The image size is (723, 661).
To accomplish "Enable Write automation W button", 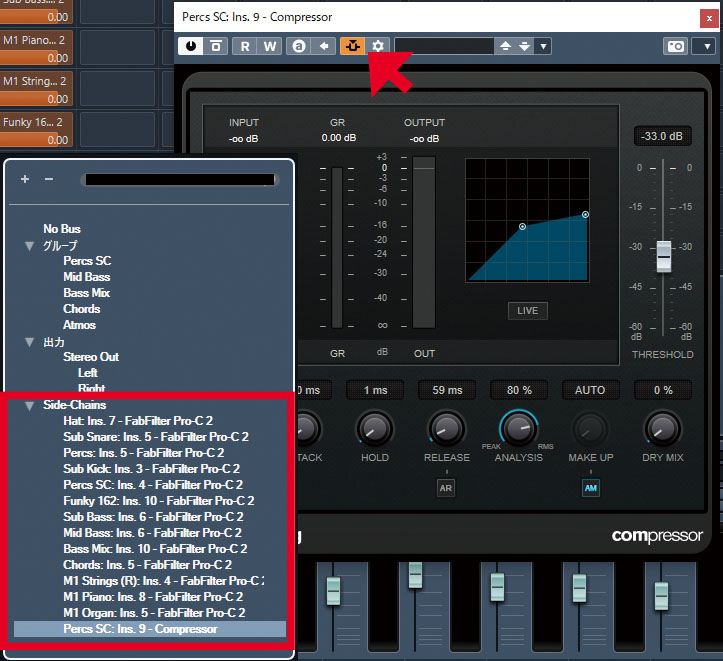I will pyautogui.click(x=270, y=46).
